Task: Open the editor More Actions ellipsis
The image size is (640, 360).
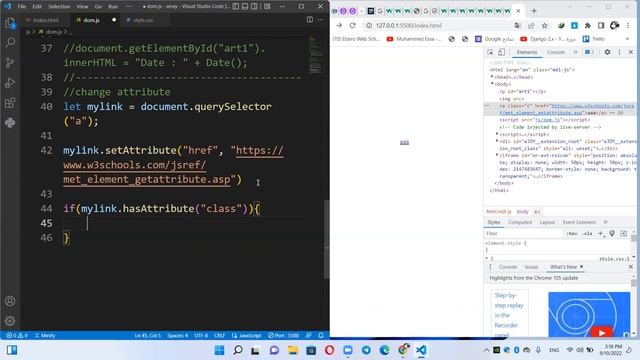Action: [x=321, y=20]
